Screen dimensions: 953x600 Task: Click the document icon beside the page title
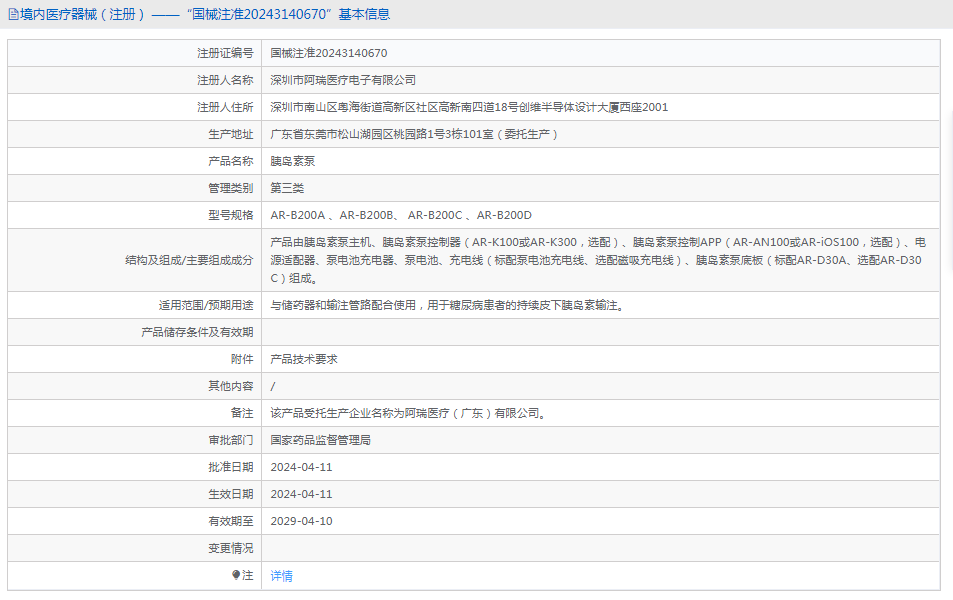pyautogui.click(x=13, y=15)
